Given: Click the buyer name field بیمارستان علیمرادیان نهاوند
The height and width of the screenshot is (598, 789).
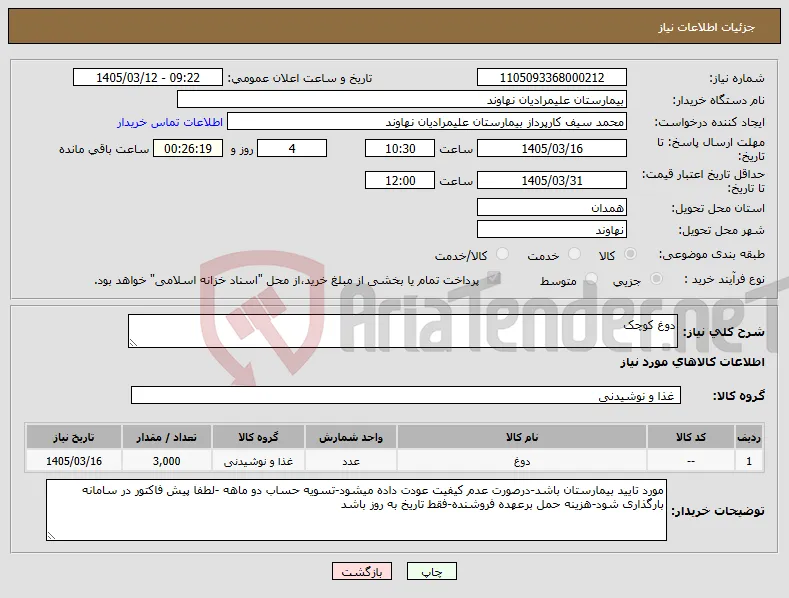Looking at the screenshot, I should click(x=402, y=100).
